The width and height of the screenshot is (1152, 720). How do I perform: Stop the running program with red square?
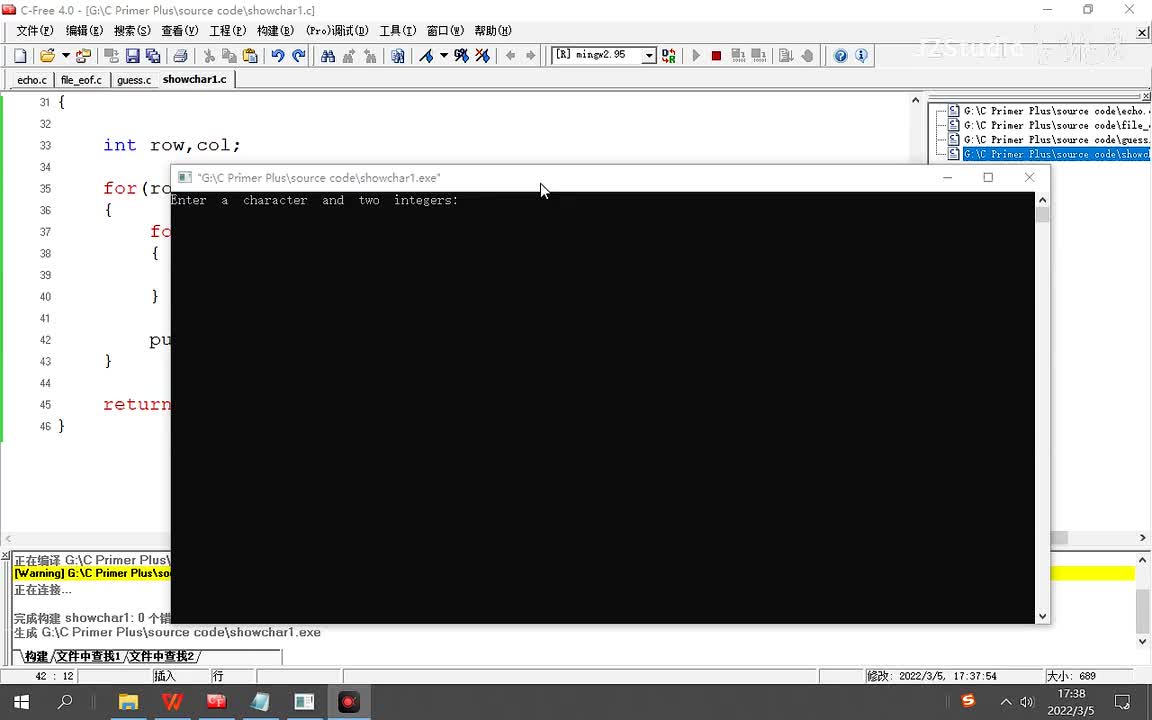[x=716, y=55]
